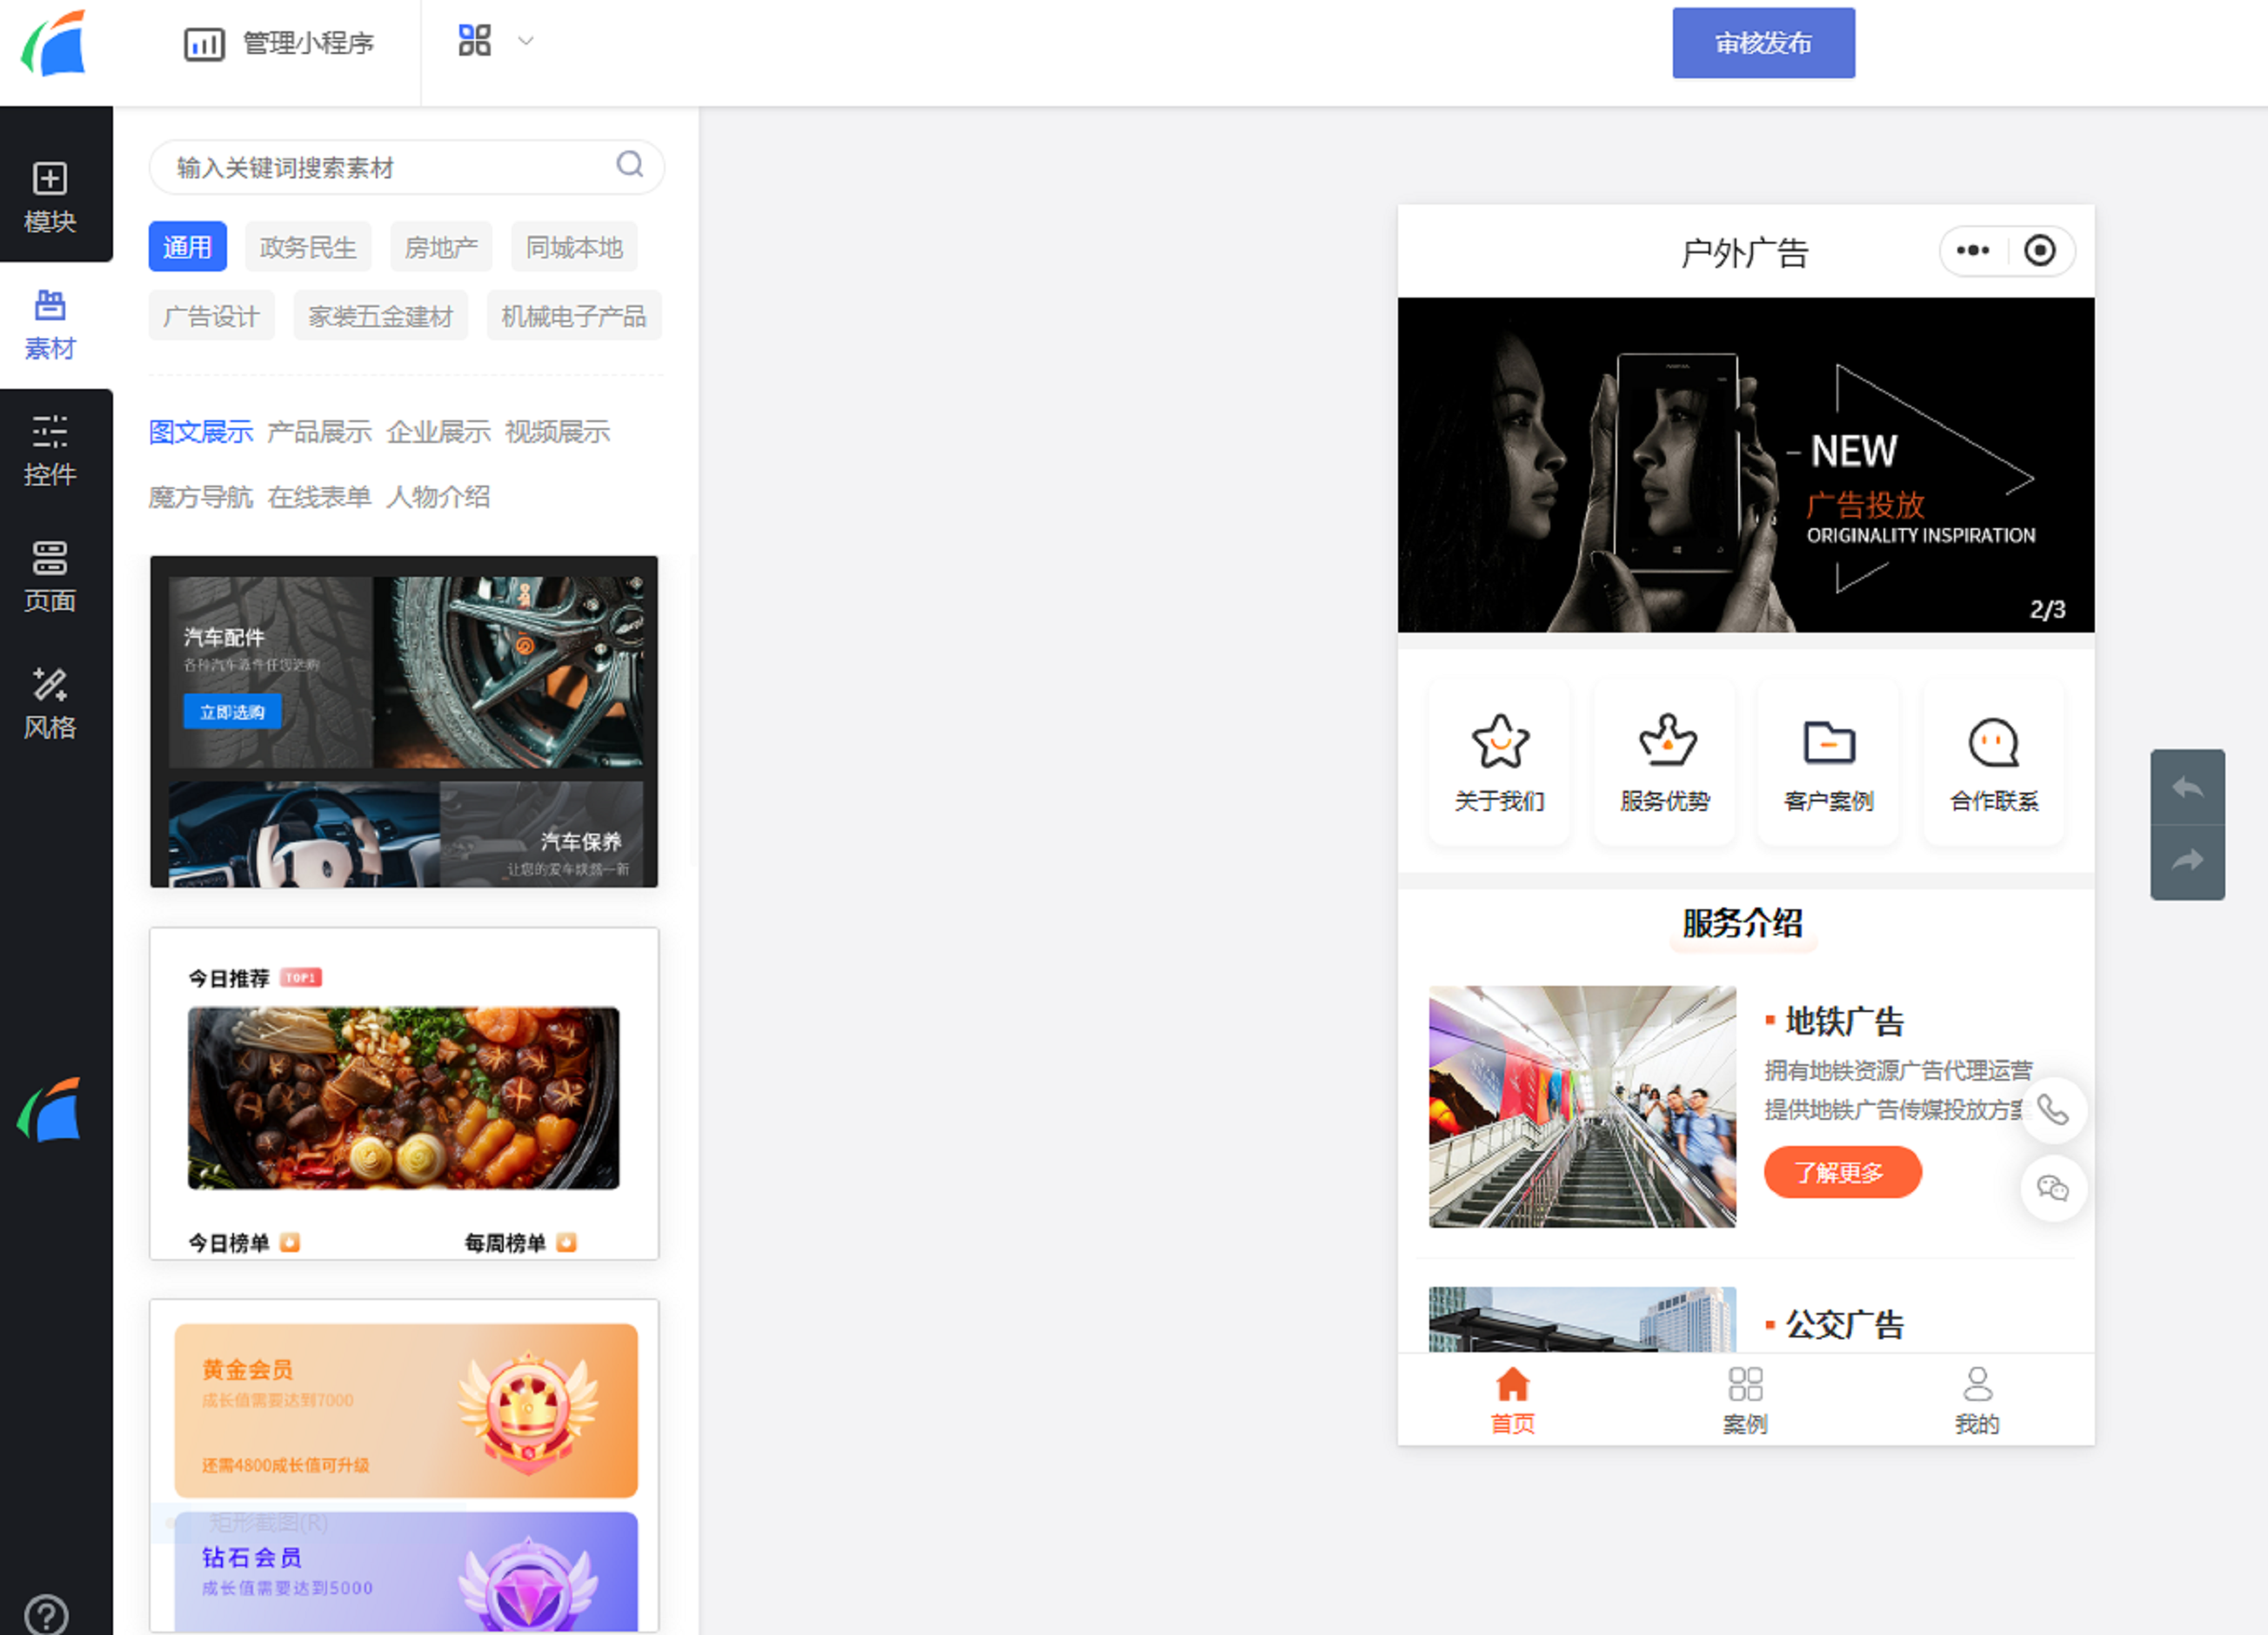Open the 页面 sidebar panel
Viewport: 2268px width, 1635px height.
click(x=50, y=576)
